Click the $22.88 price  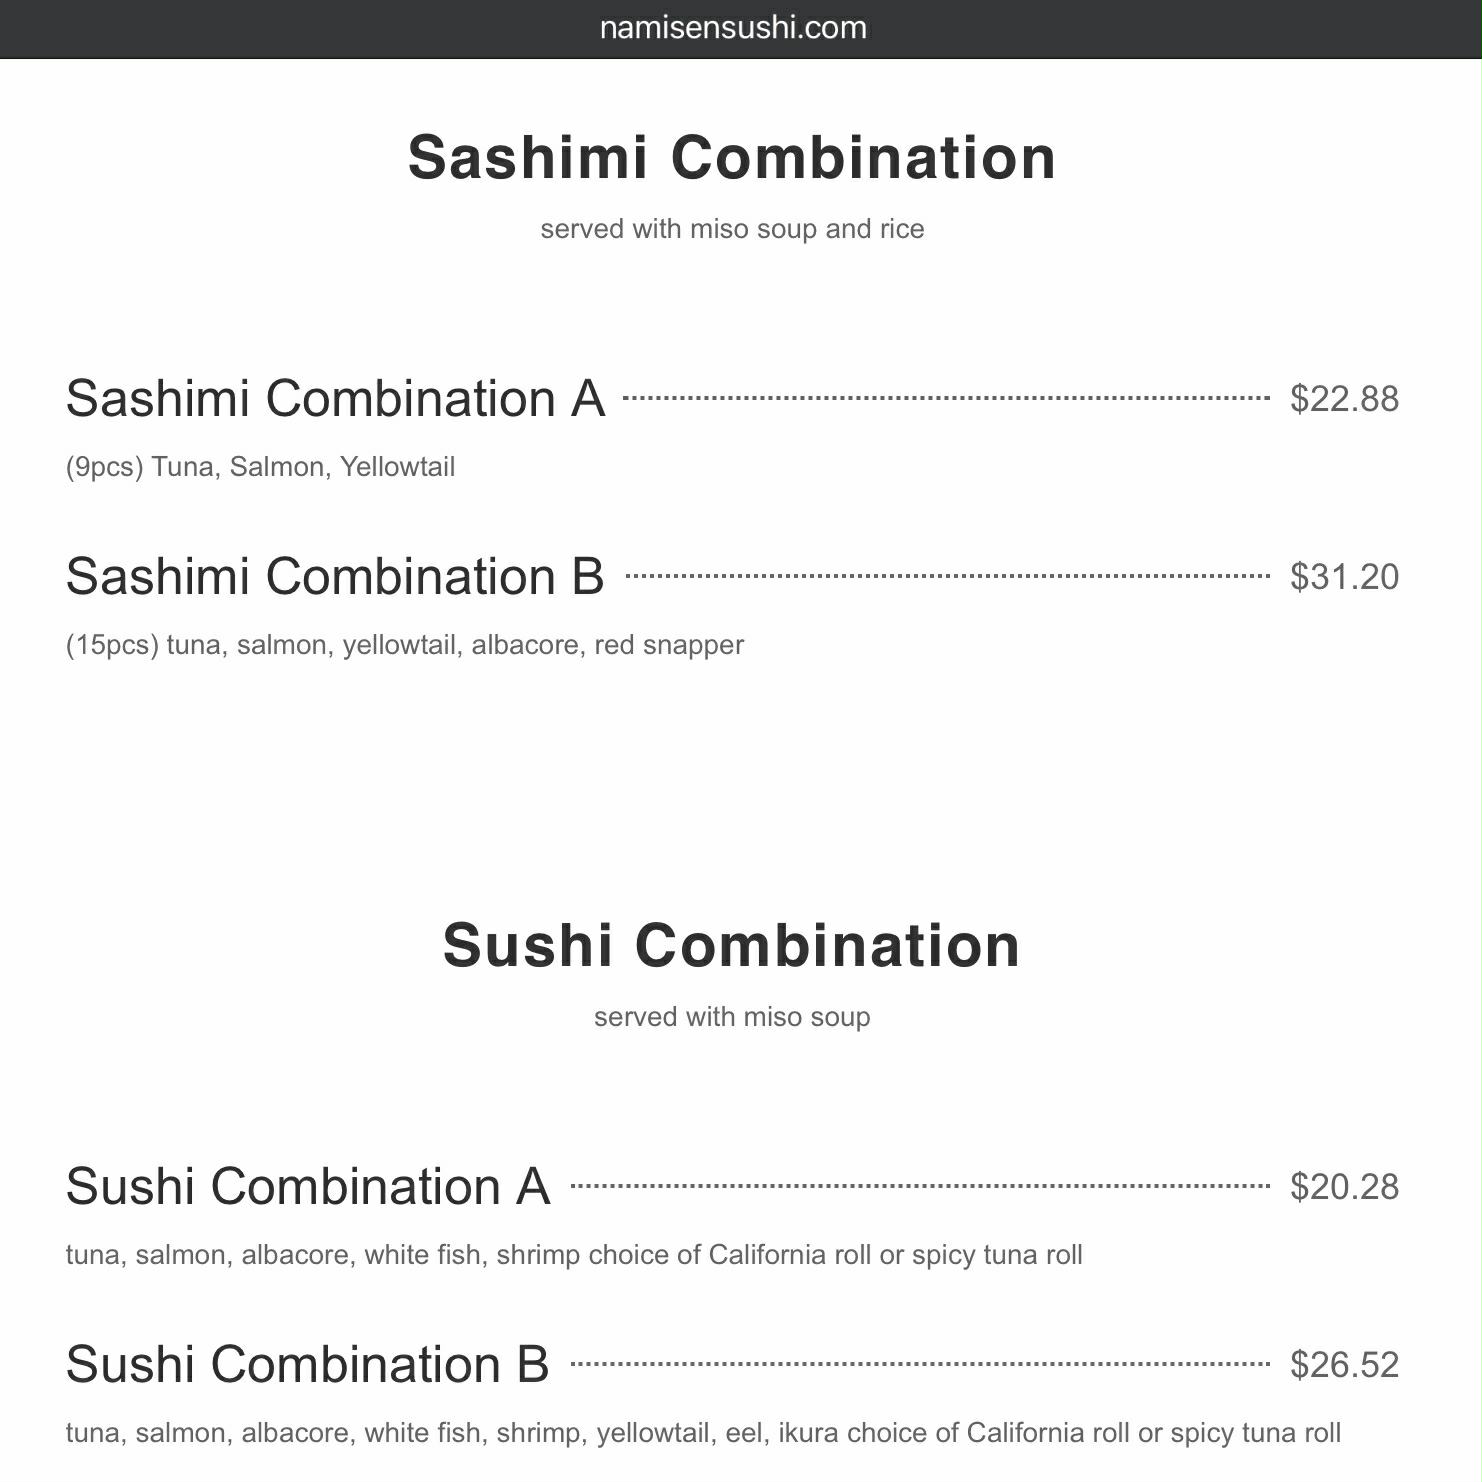(1344, 399)
